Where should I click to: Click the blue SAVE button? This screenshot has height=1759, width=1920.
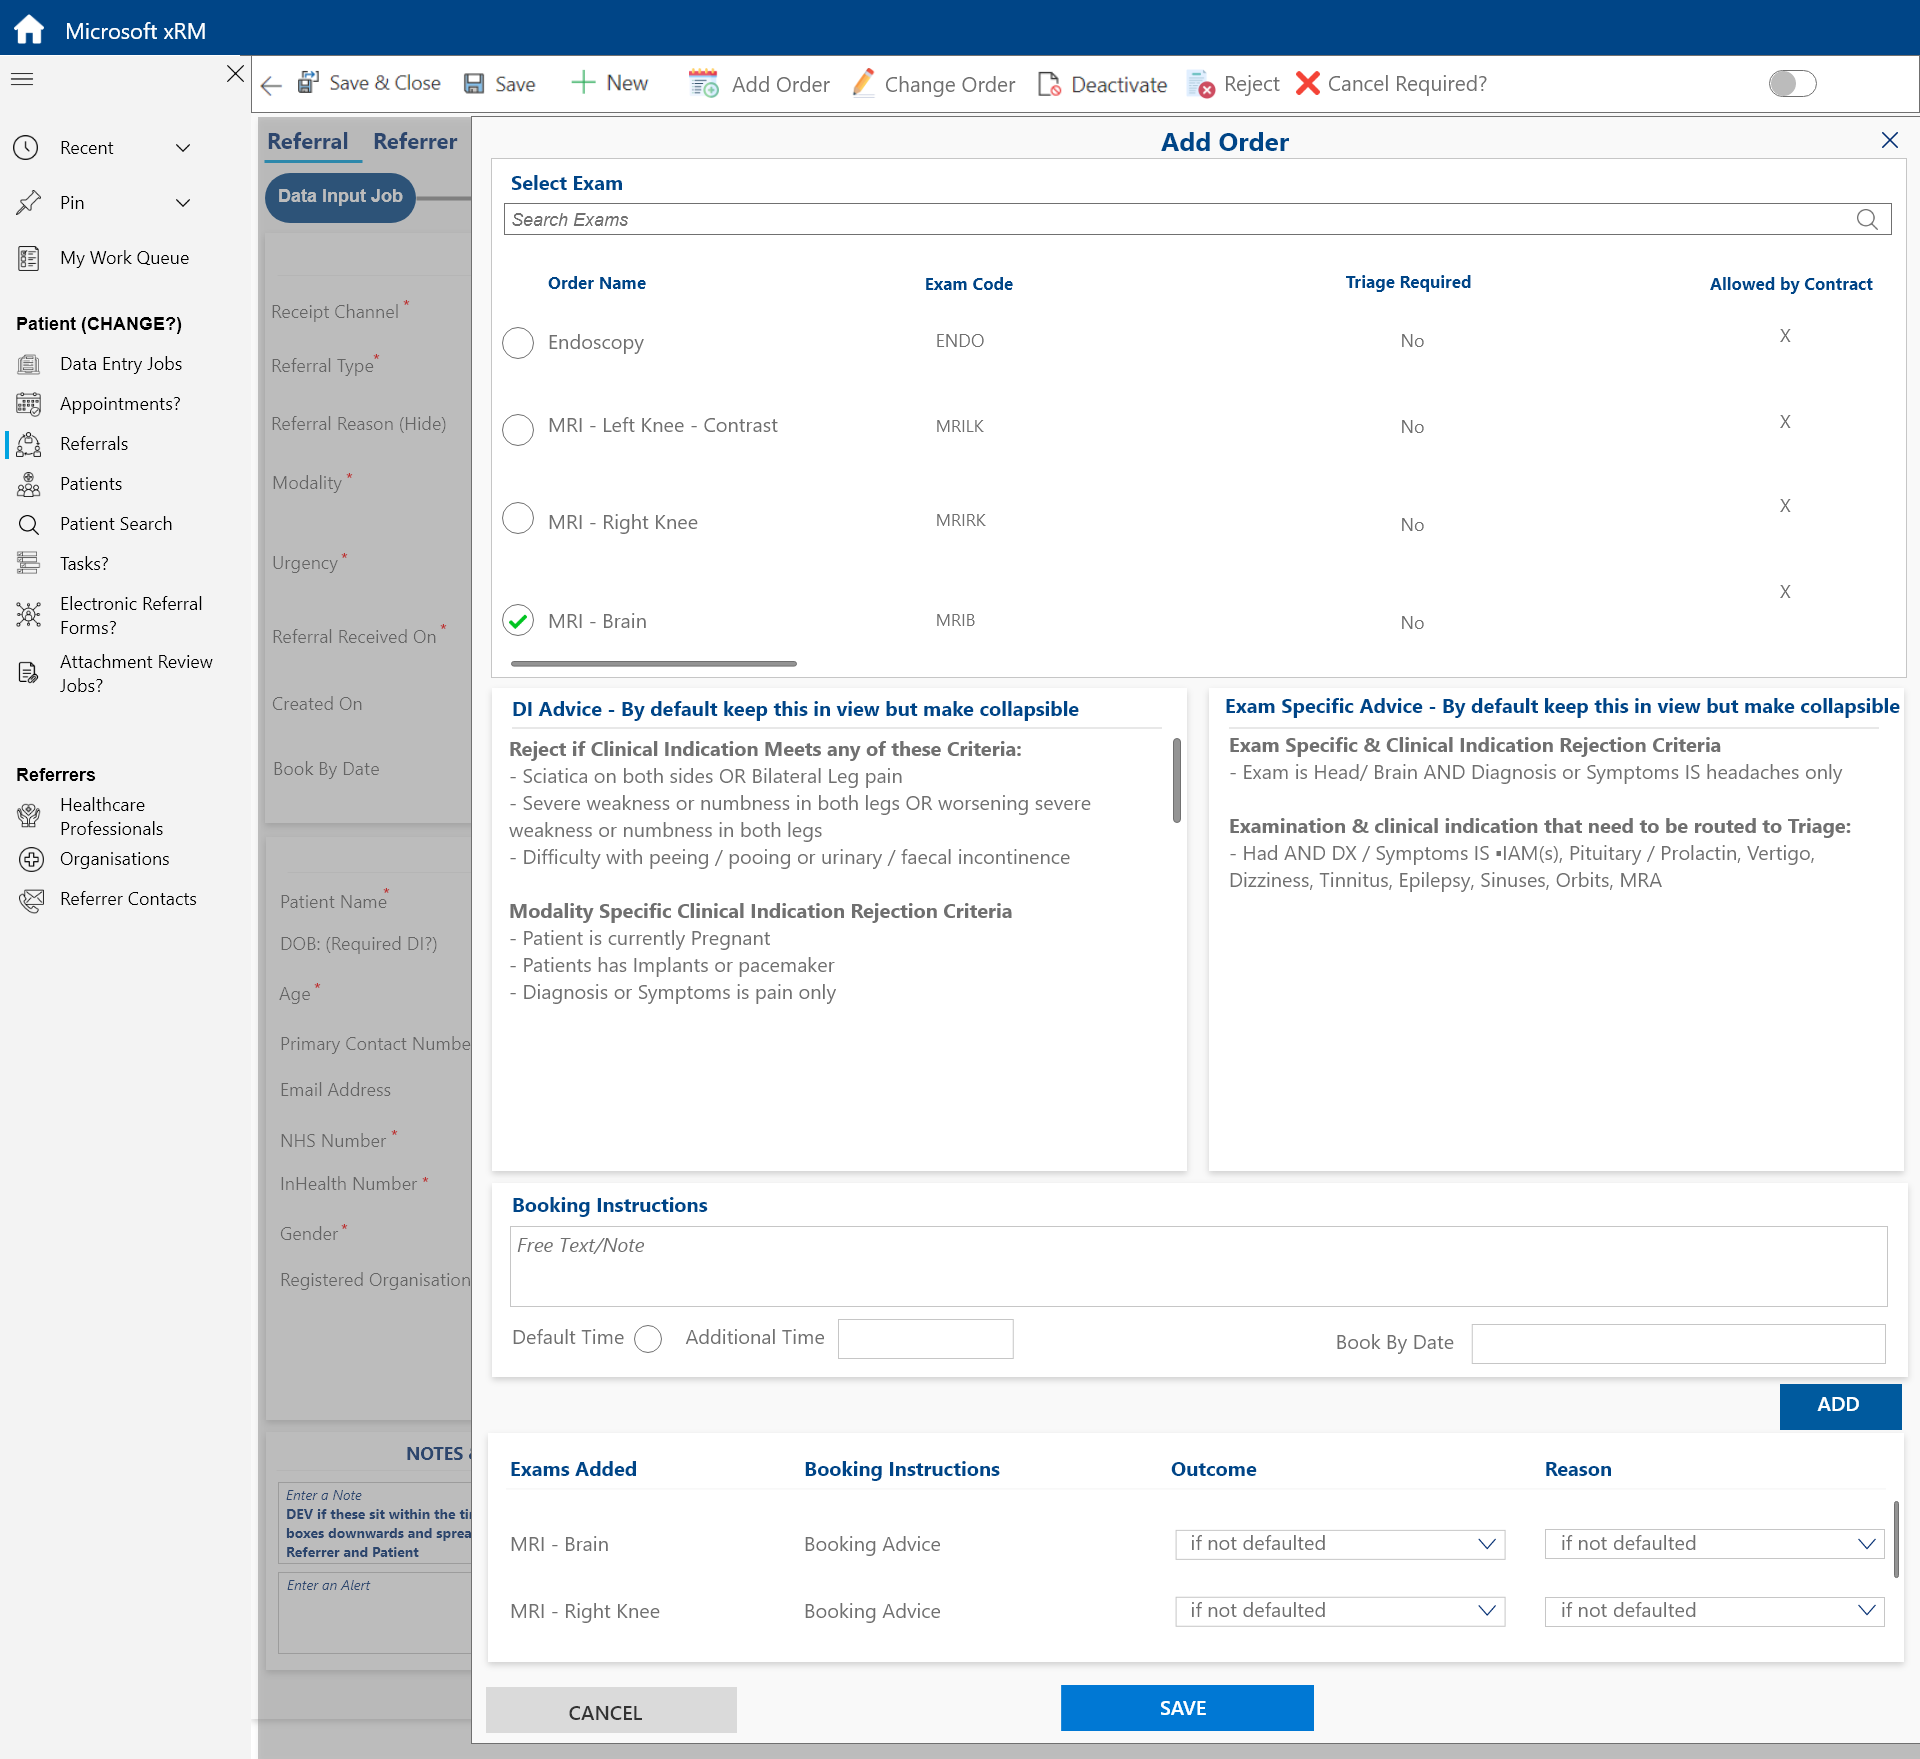(x=1186, y=1708)
